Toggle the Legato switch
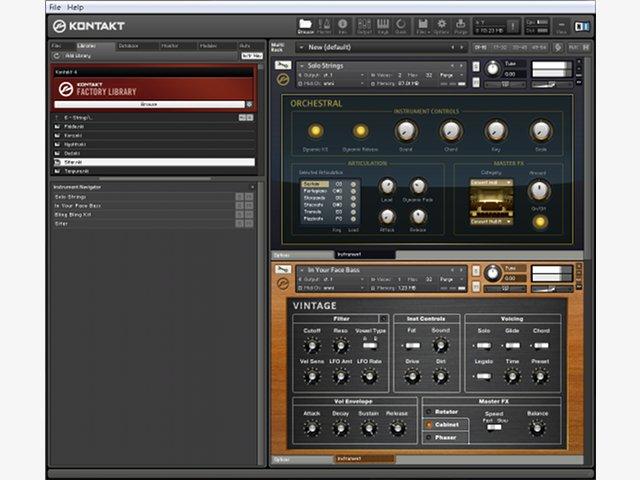The image size is (640, 480). point(484,376)
